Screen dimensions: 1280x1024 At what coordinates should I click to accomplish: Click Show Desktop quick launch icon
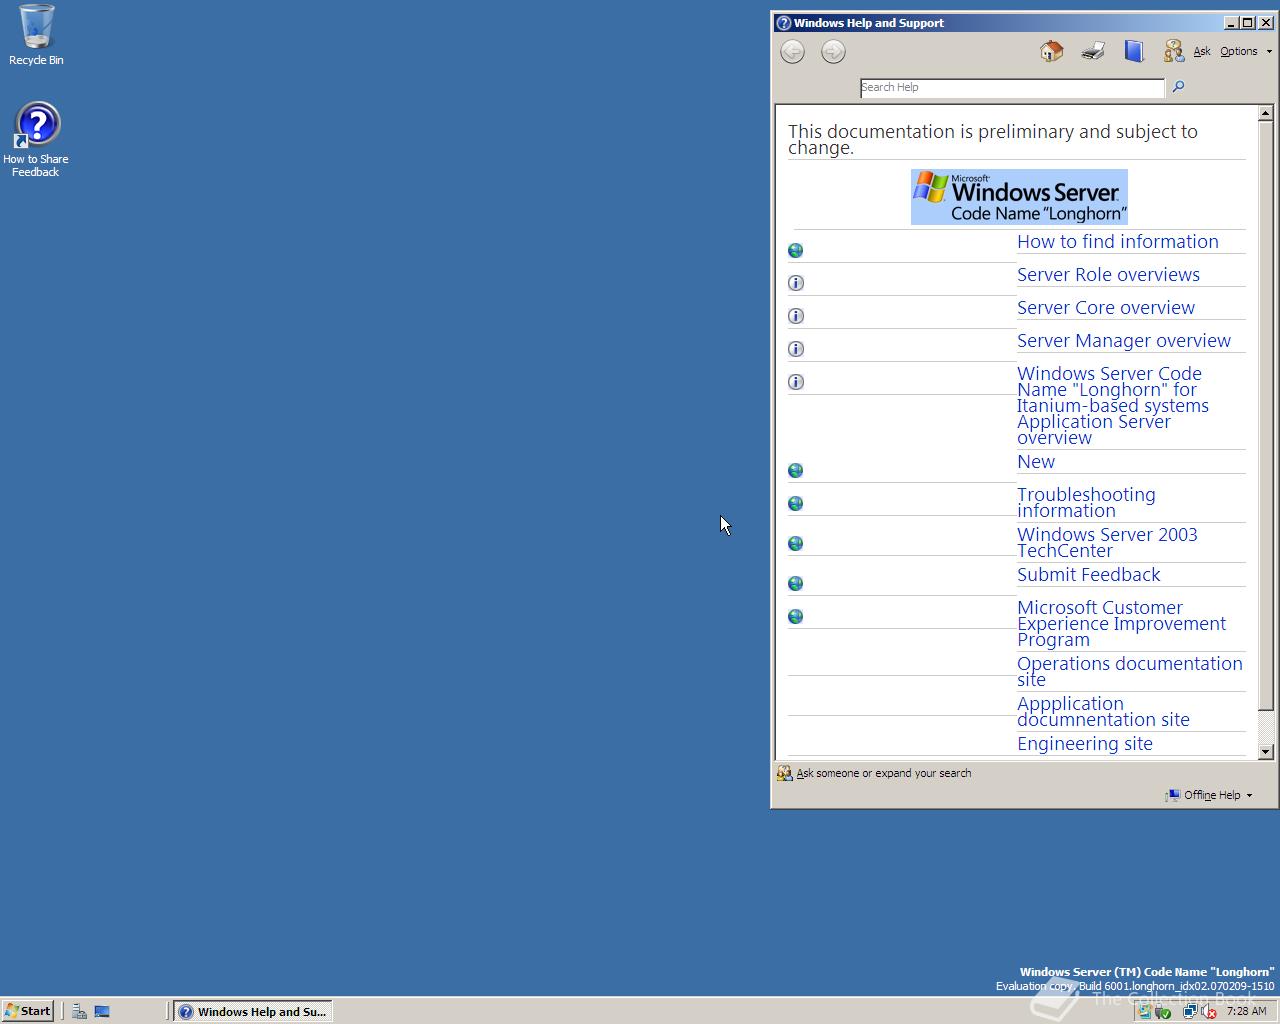tap(102, 1011)
